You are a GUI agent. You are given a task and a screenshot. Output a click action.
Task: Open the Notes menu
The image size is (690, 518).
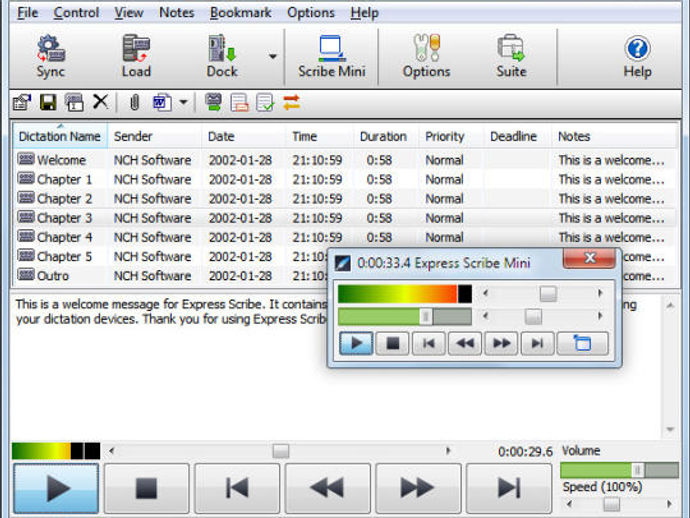pos(176,13)
